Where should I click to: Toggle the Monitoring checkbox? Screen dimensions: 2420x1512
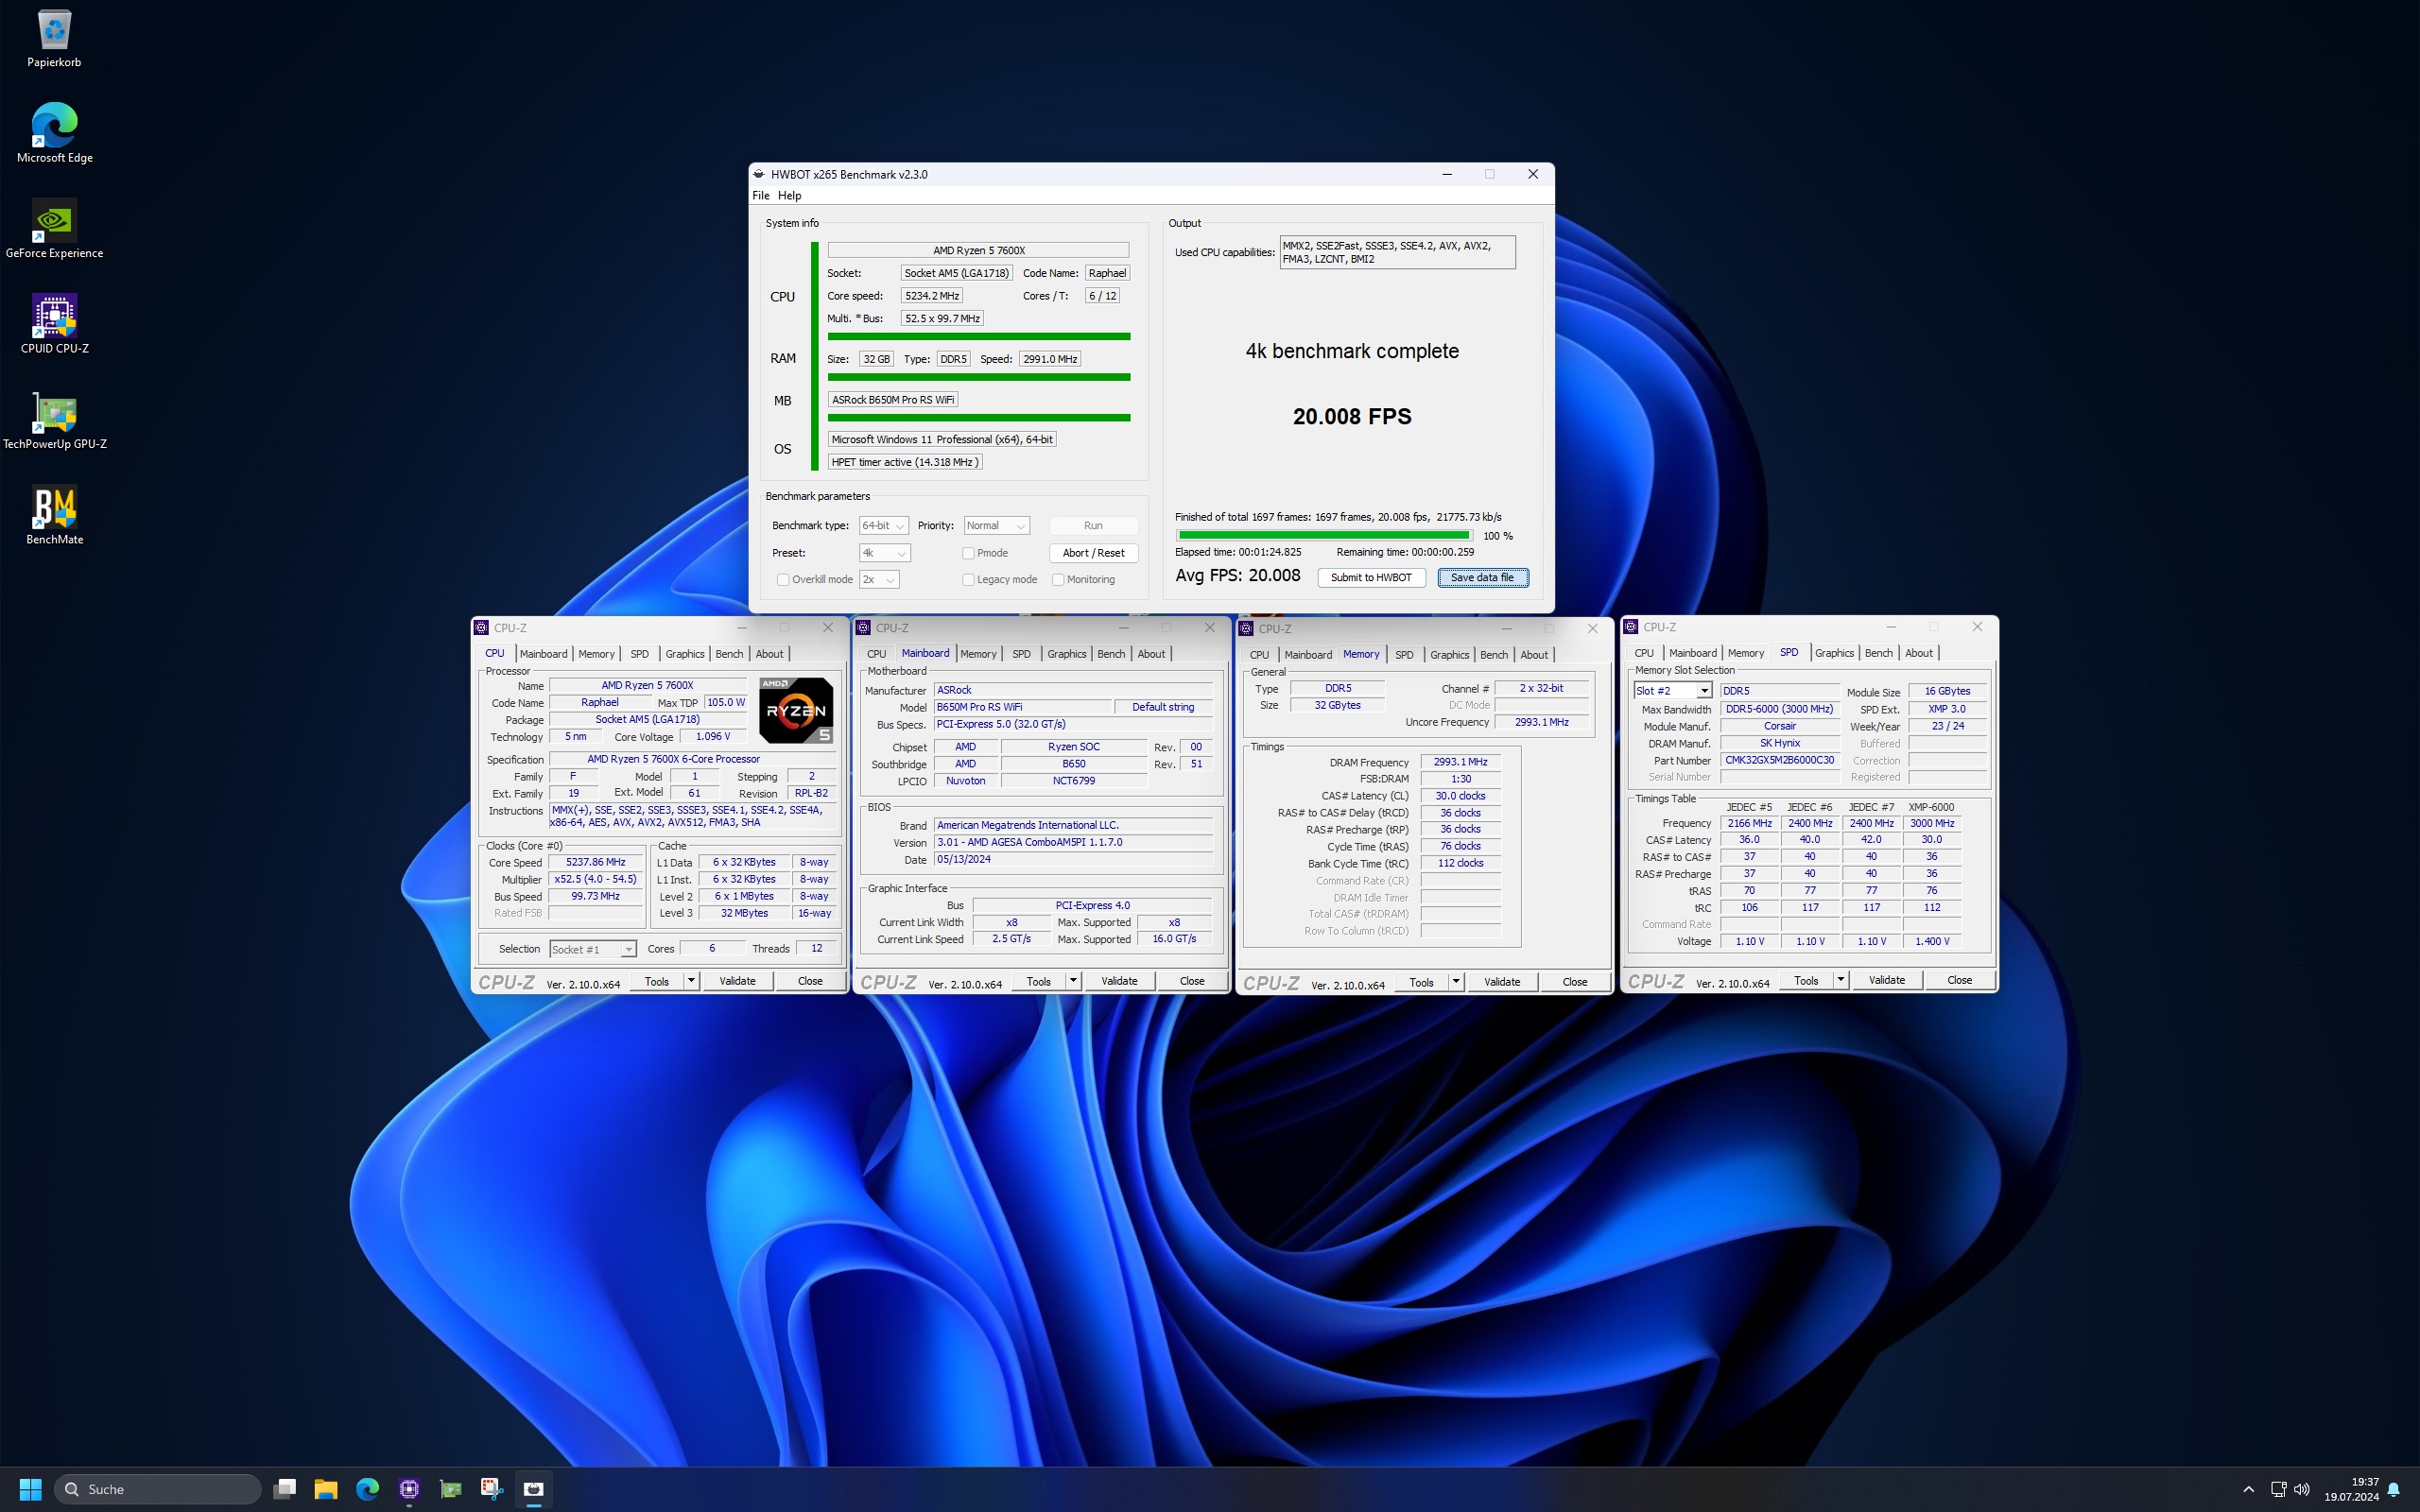pos(1058,580)
